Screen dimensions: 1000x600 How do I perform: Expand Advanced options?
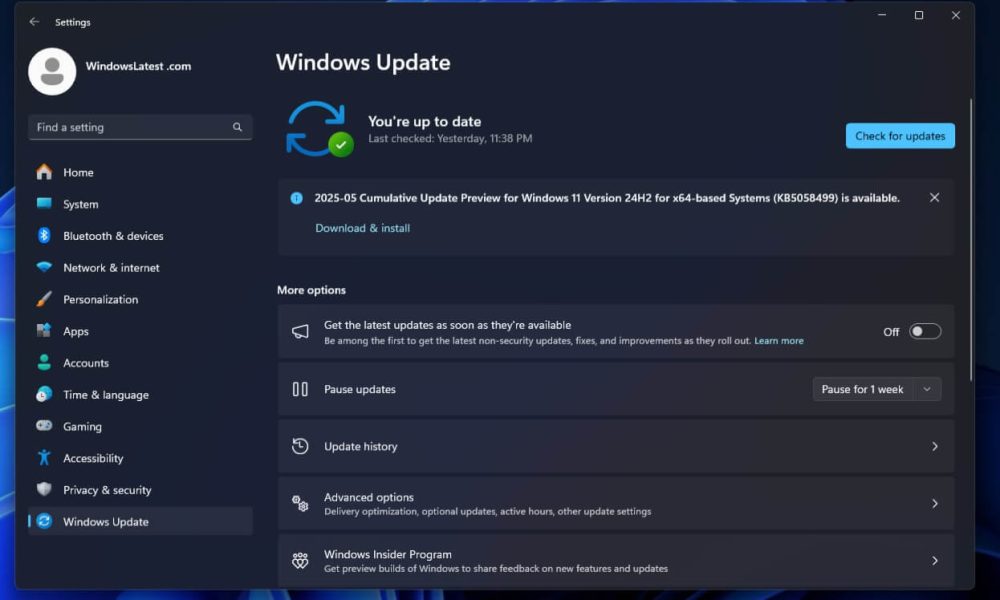pos(615,503)
